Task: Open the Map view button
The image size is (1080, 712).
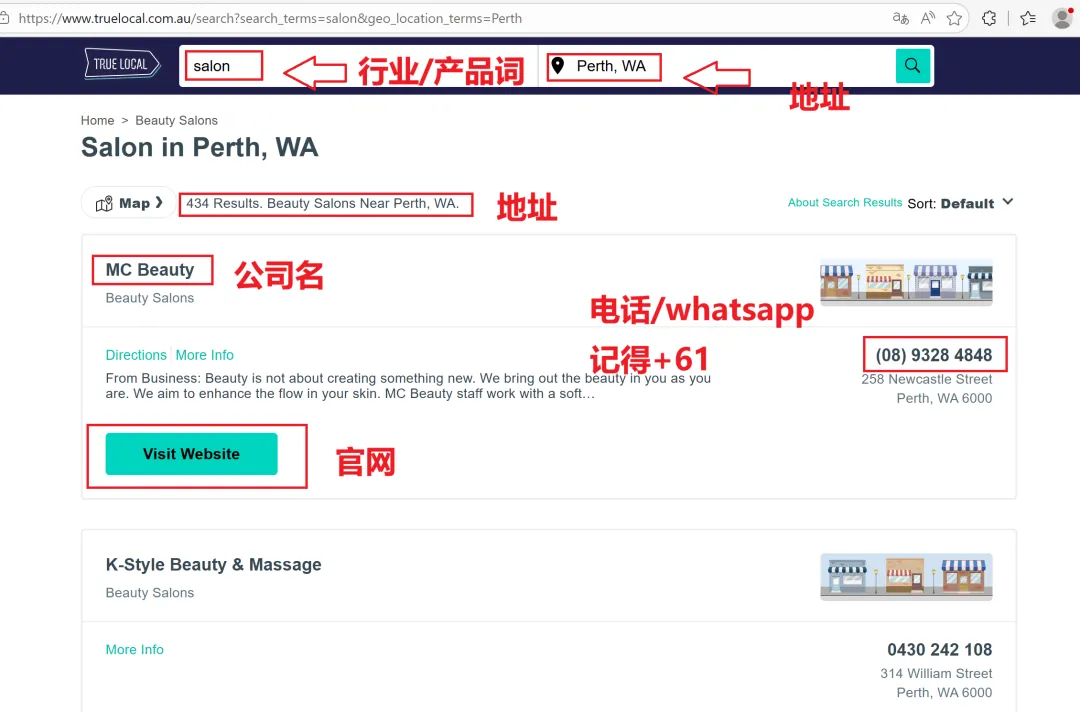Action: pos(129,203)
